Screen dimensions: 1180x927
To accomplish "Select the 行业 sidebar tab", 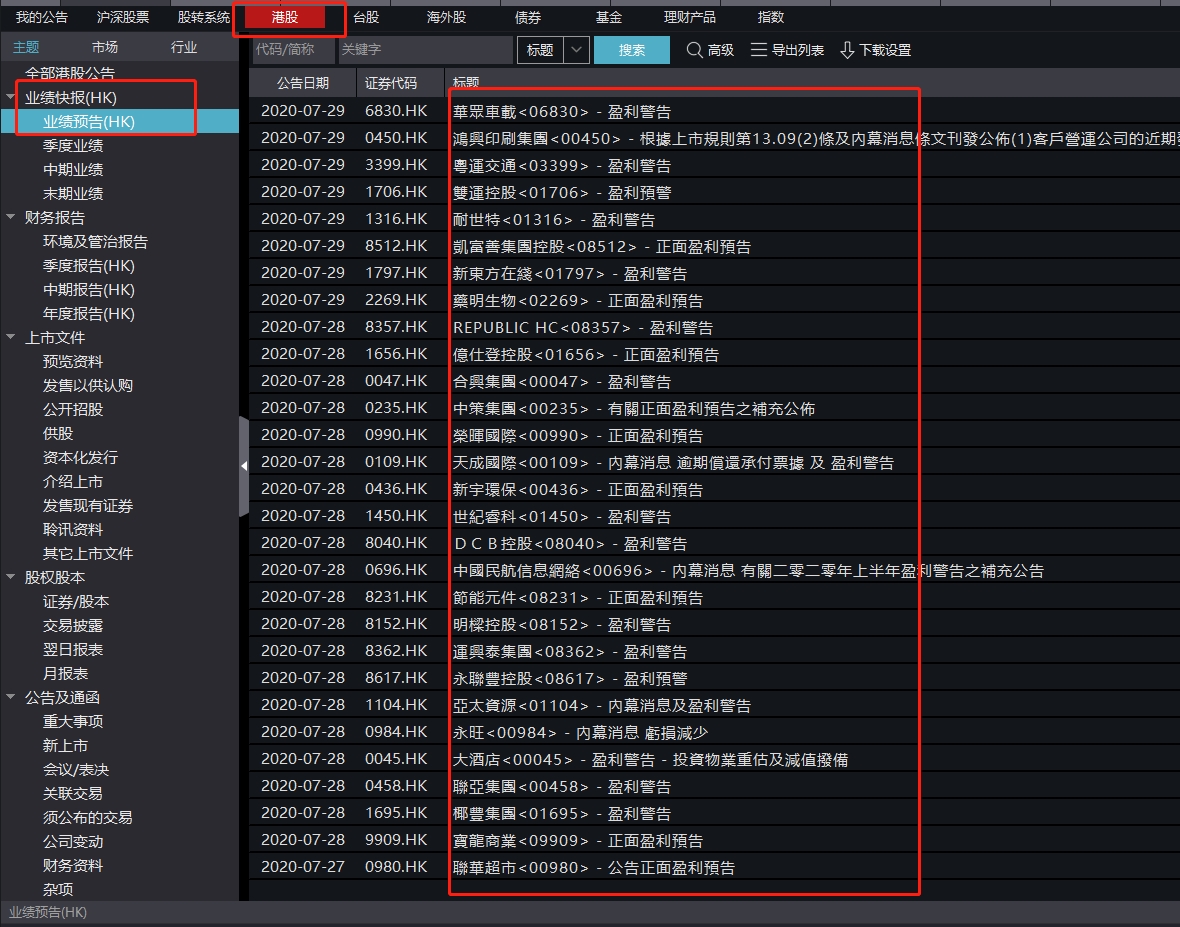I will tap(184, 47).
